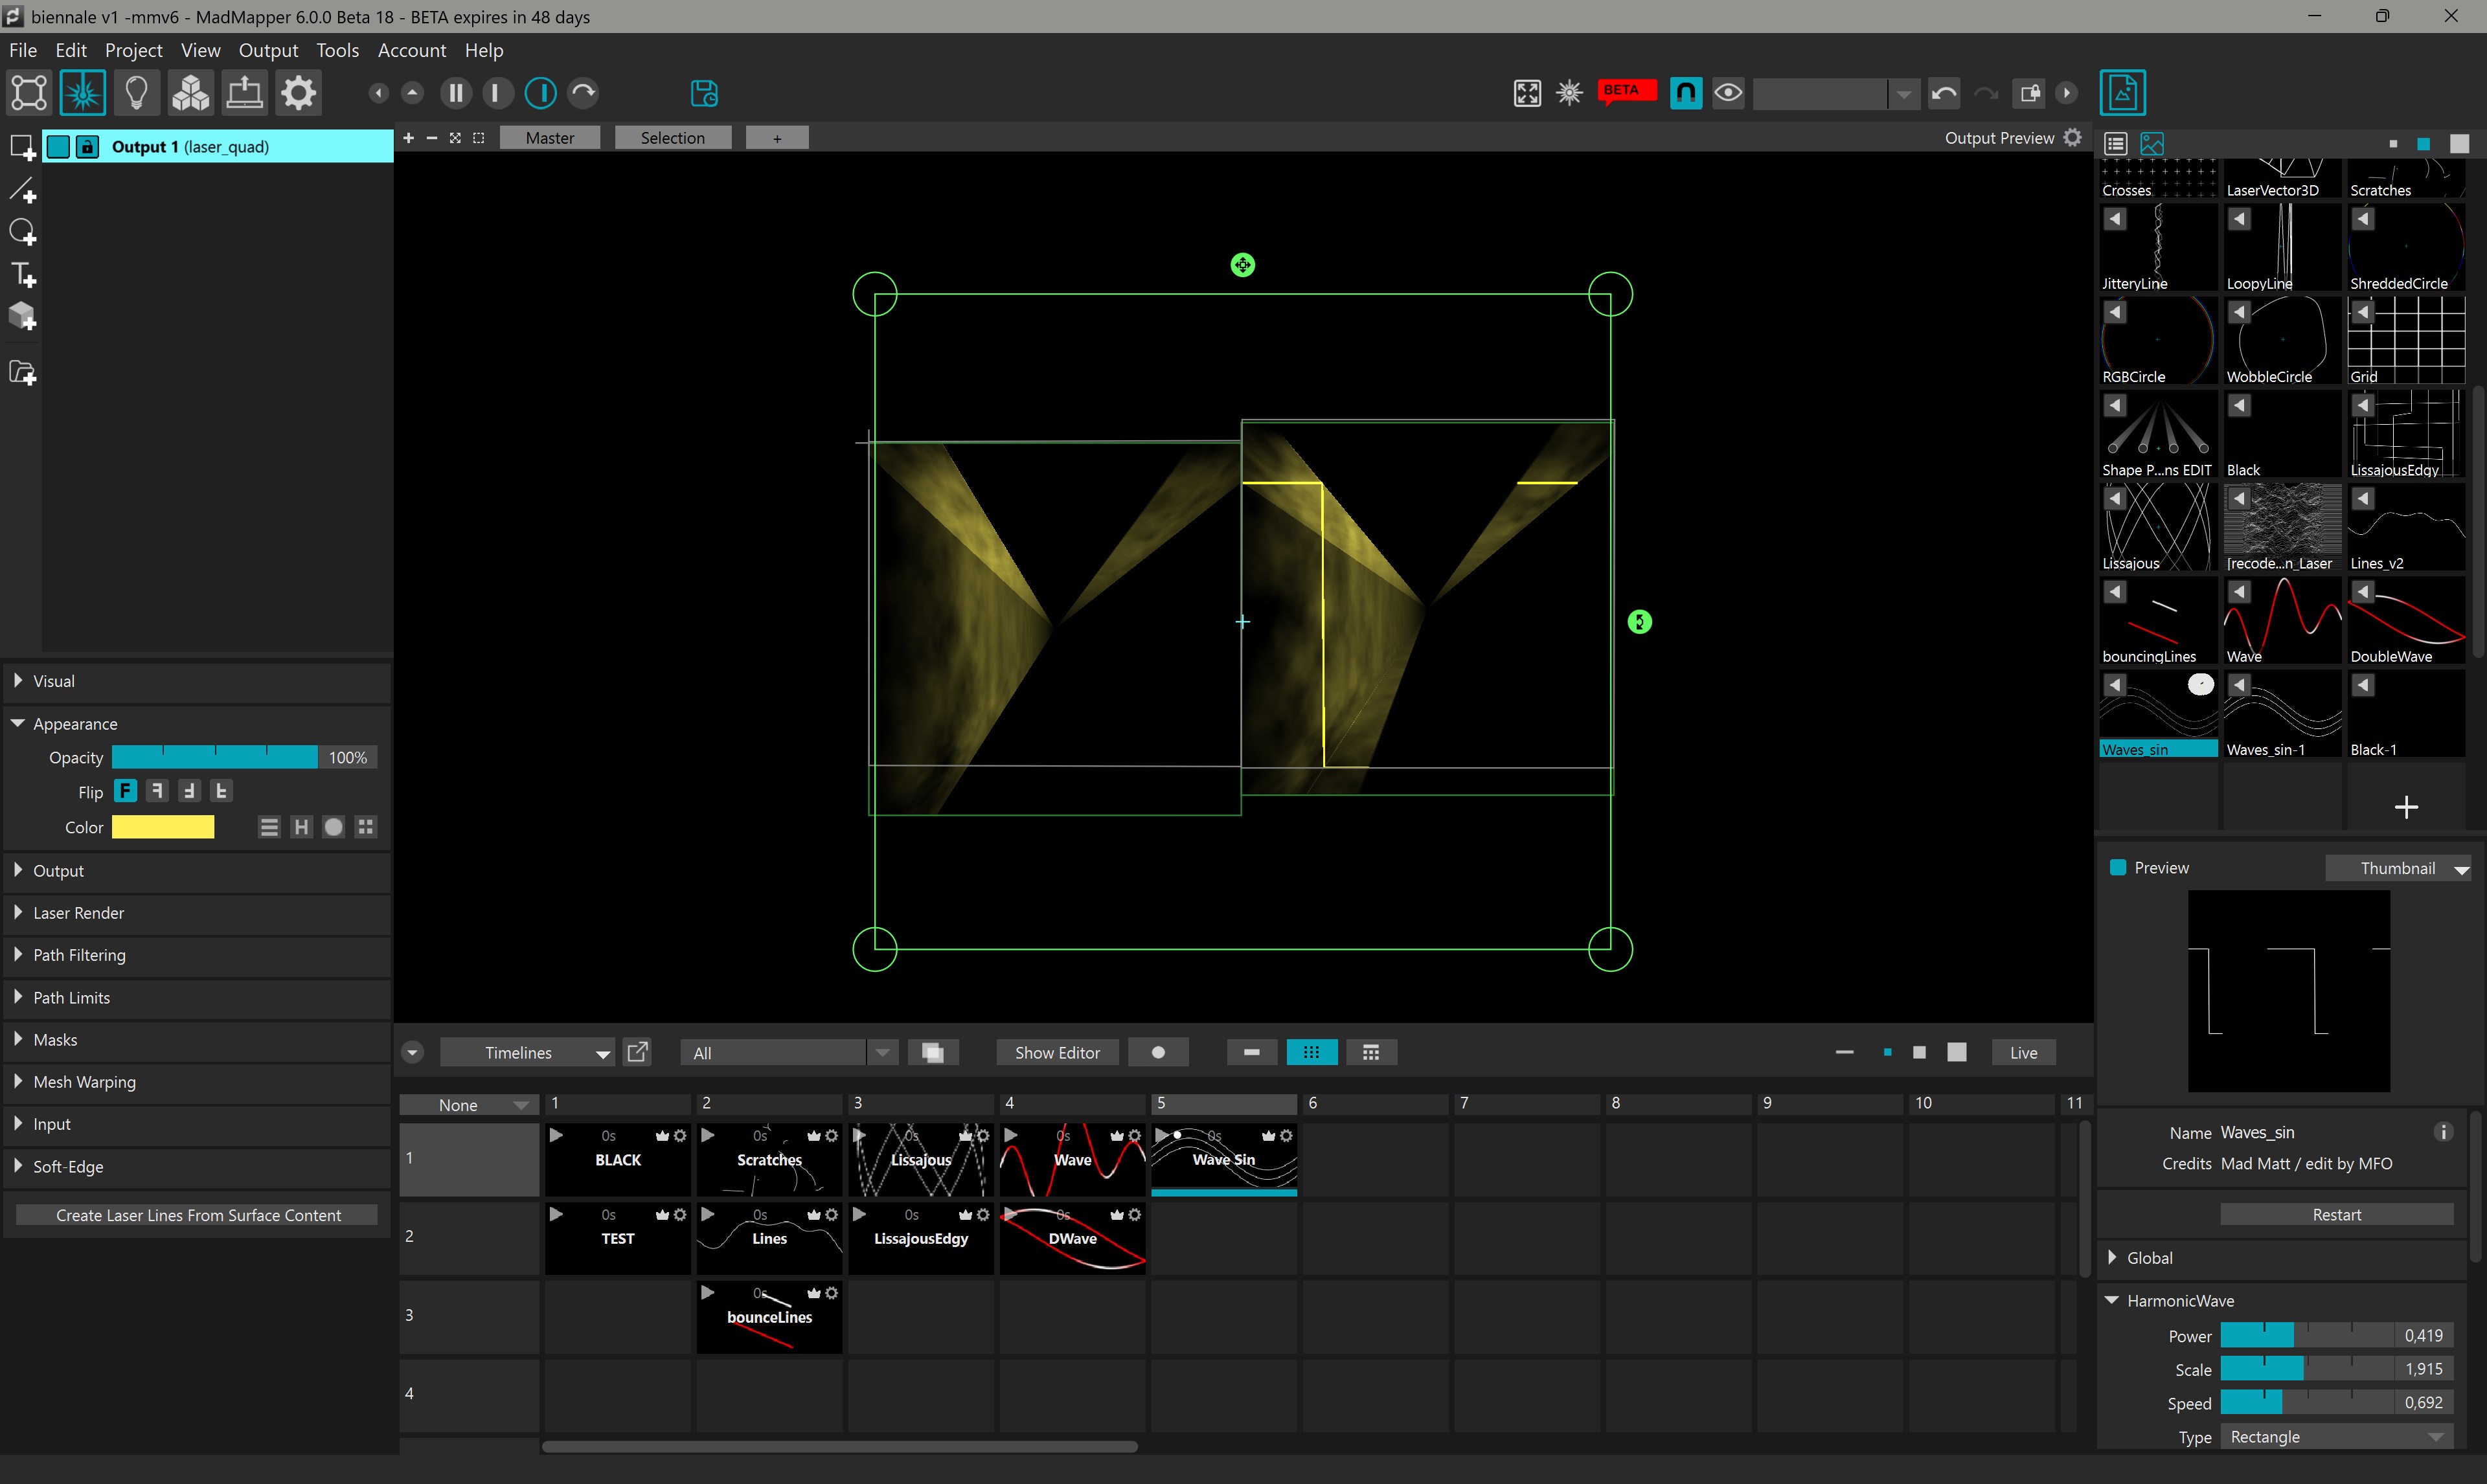Open the Tools menu
Screen dimensions: 2487x1484
pyautogui.click(x=337, y=50)
